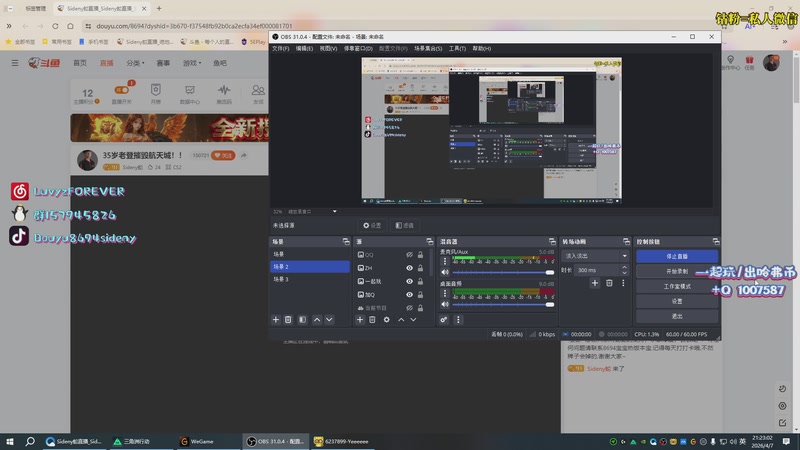800x450 pixels.
Task: Remove scene transition with trash icon
Action: pos(609,283)
